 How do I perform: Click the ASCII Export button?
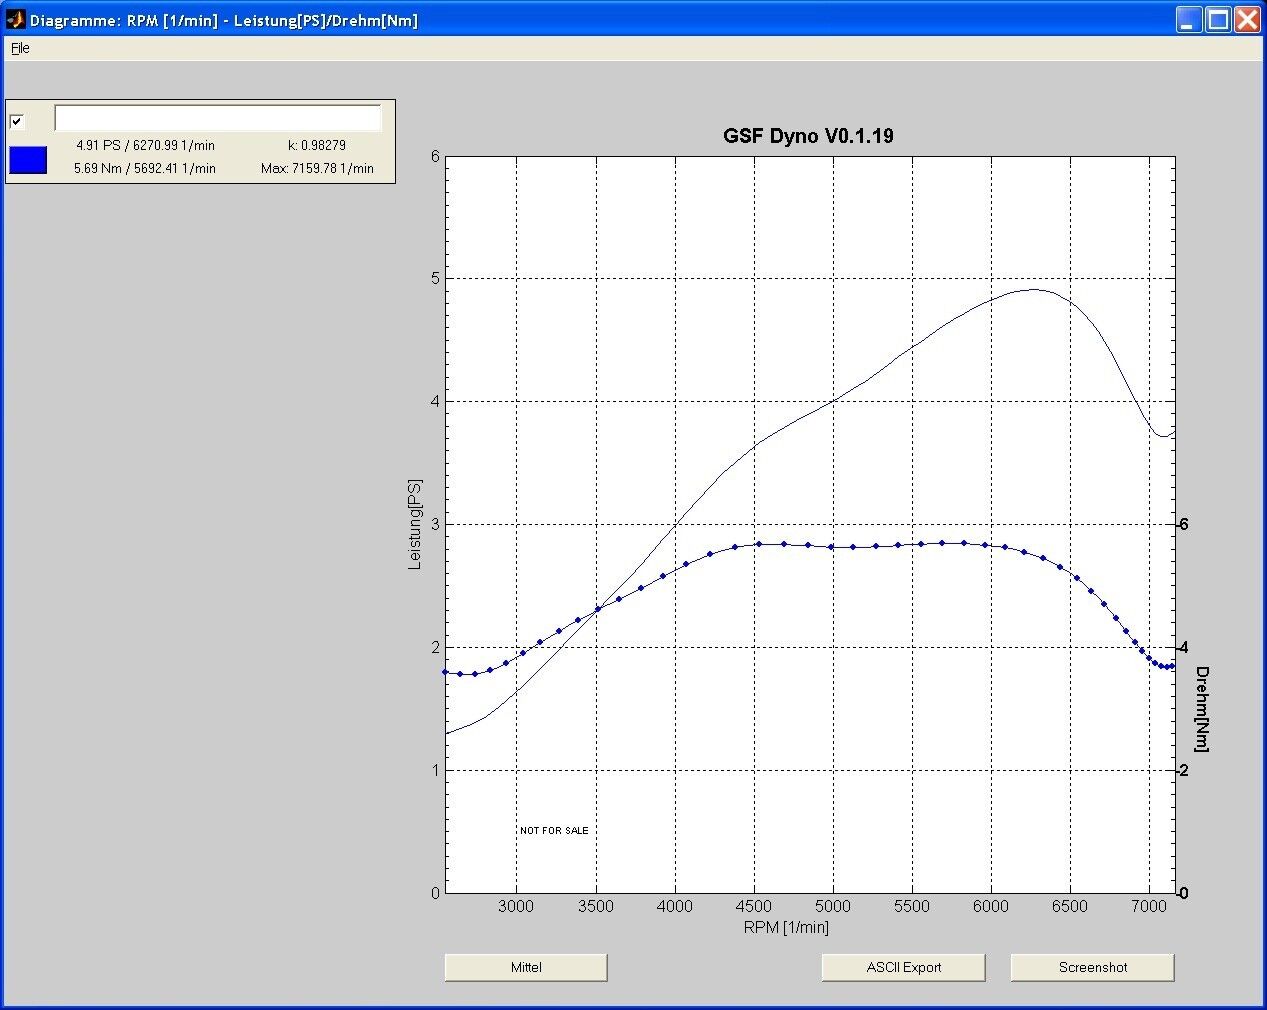point(903,967)
